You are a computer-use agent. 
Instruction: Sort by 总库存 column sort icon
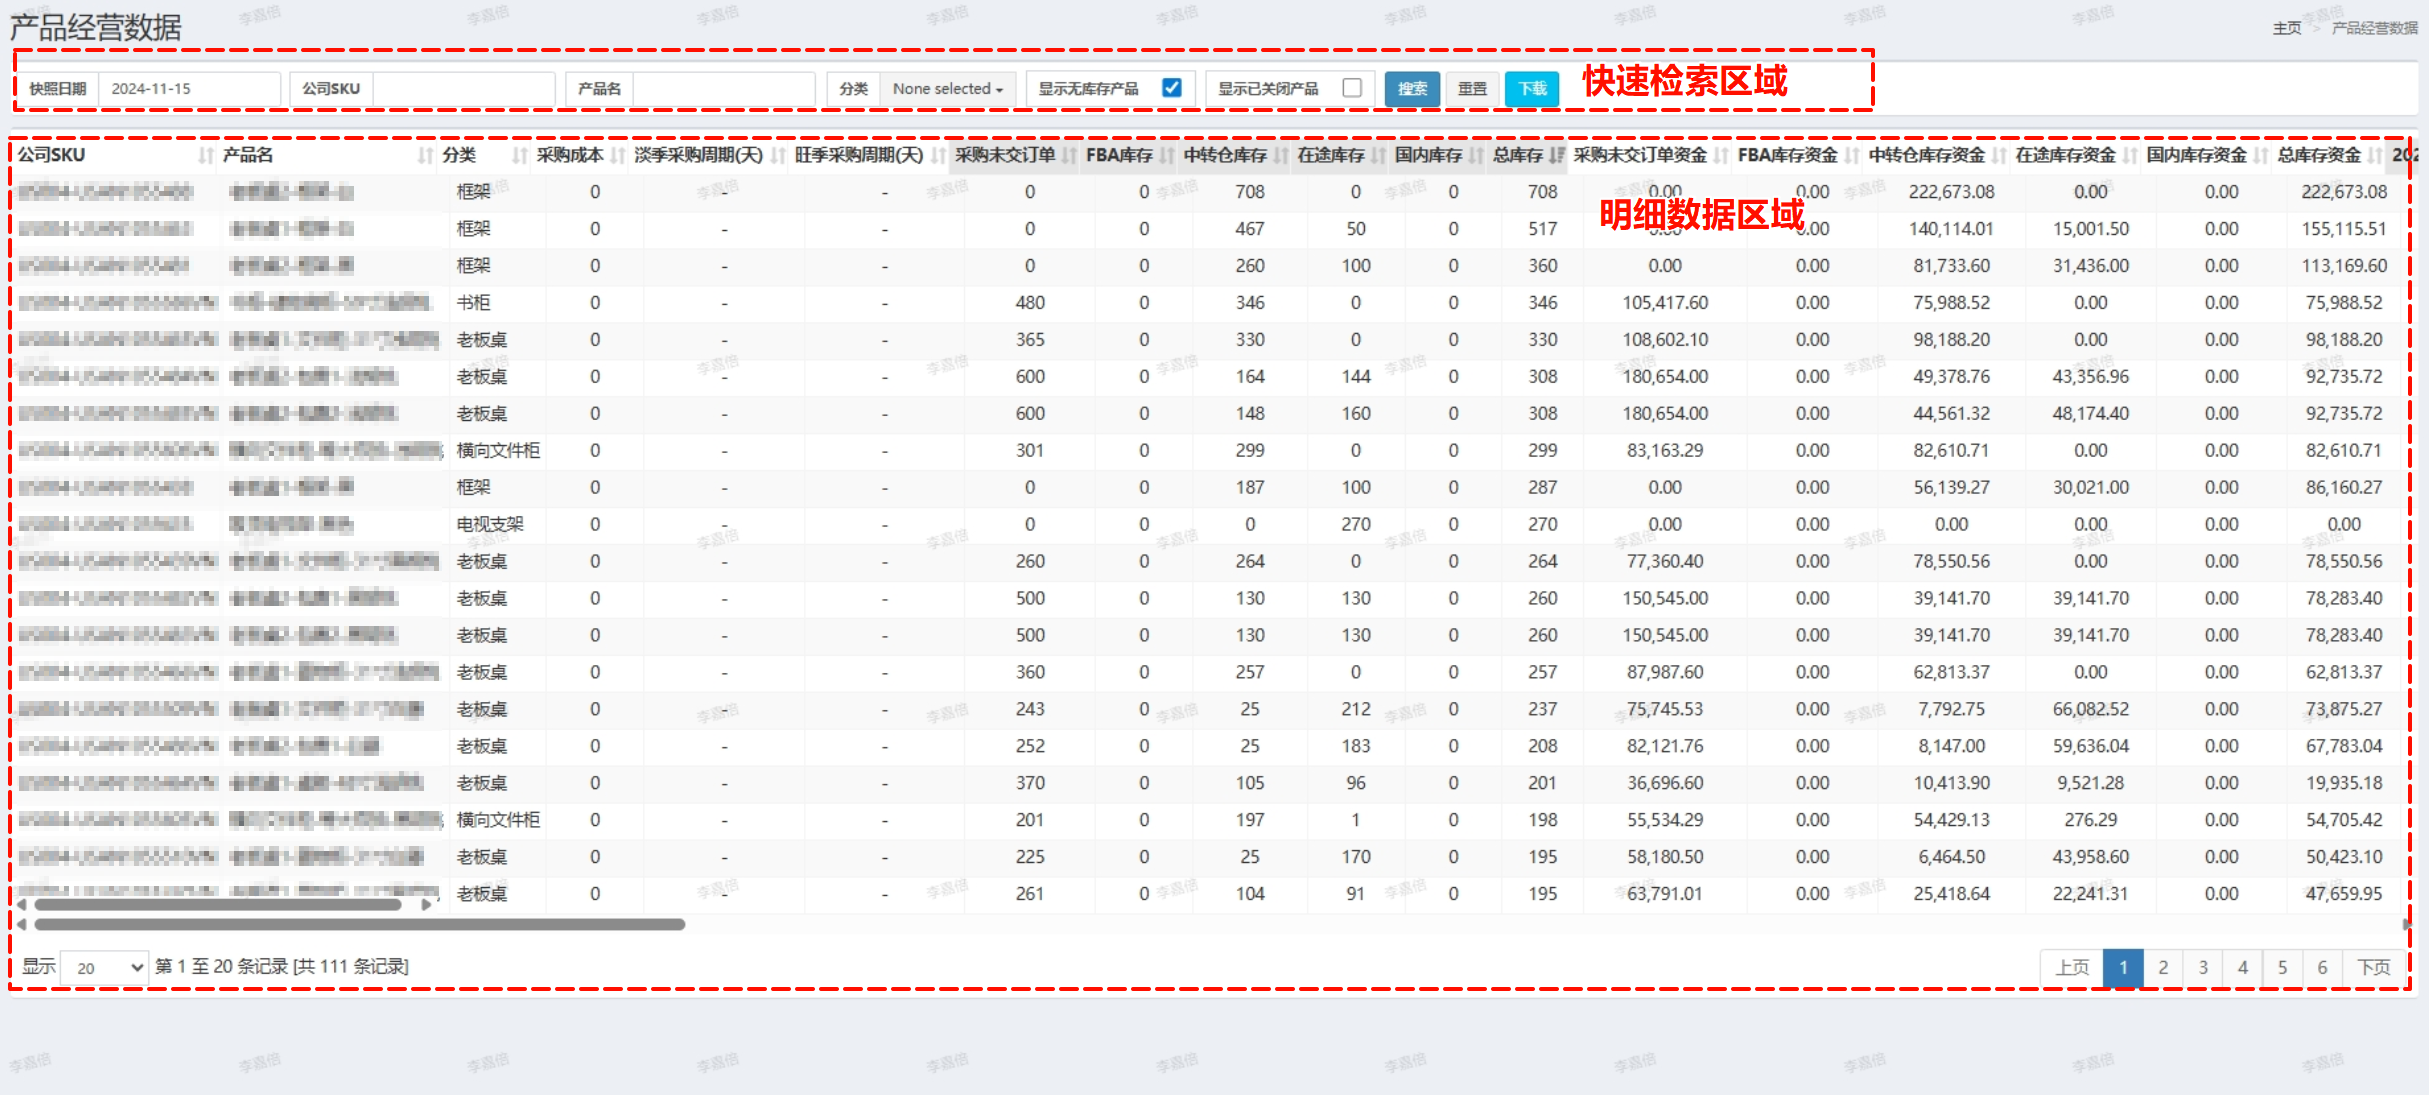tap(1556, 155)
